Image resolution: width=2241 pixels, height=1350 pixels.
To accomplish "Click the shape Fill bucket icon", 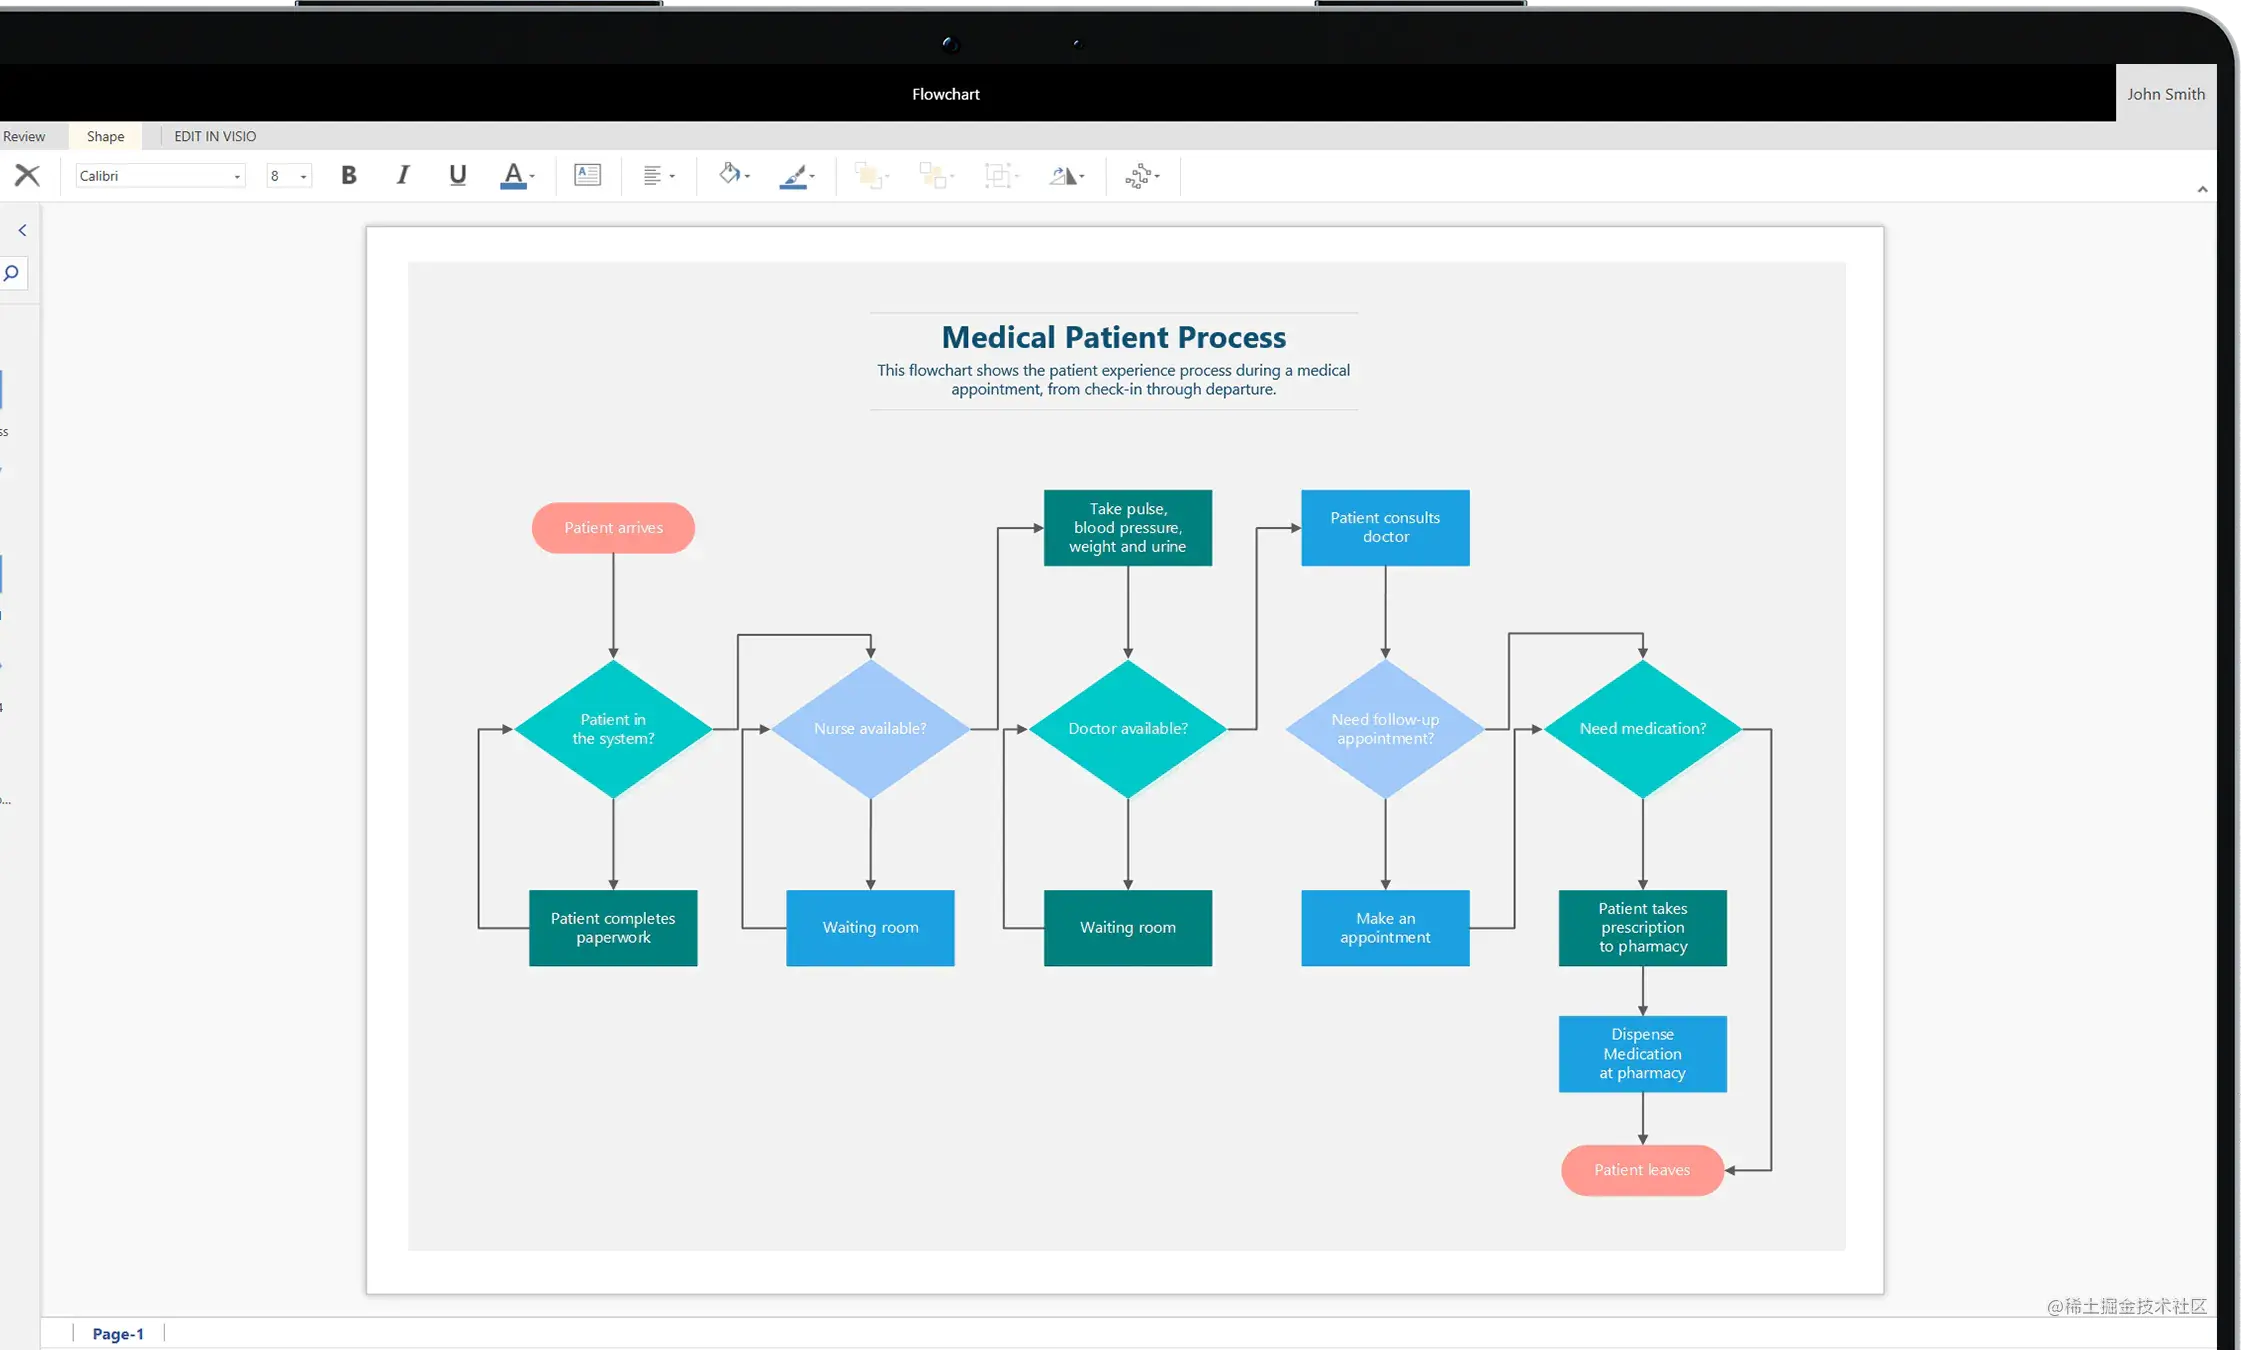I will coord(729,174).
